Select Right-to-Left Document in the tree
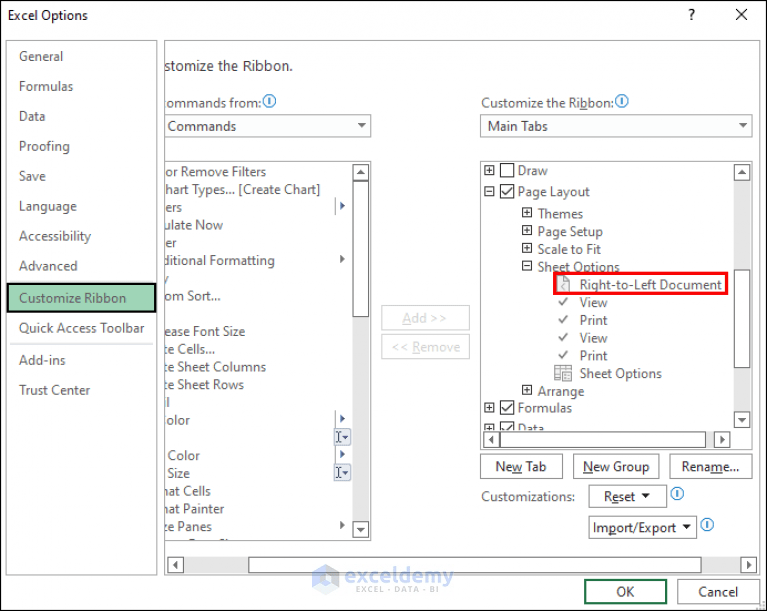The width and height of the screenshot is (767, 611). pyautogui.click(x=641, y=284)
